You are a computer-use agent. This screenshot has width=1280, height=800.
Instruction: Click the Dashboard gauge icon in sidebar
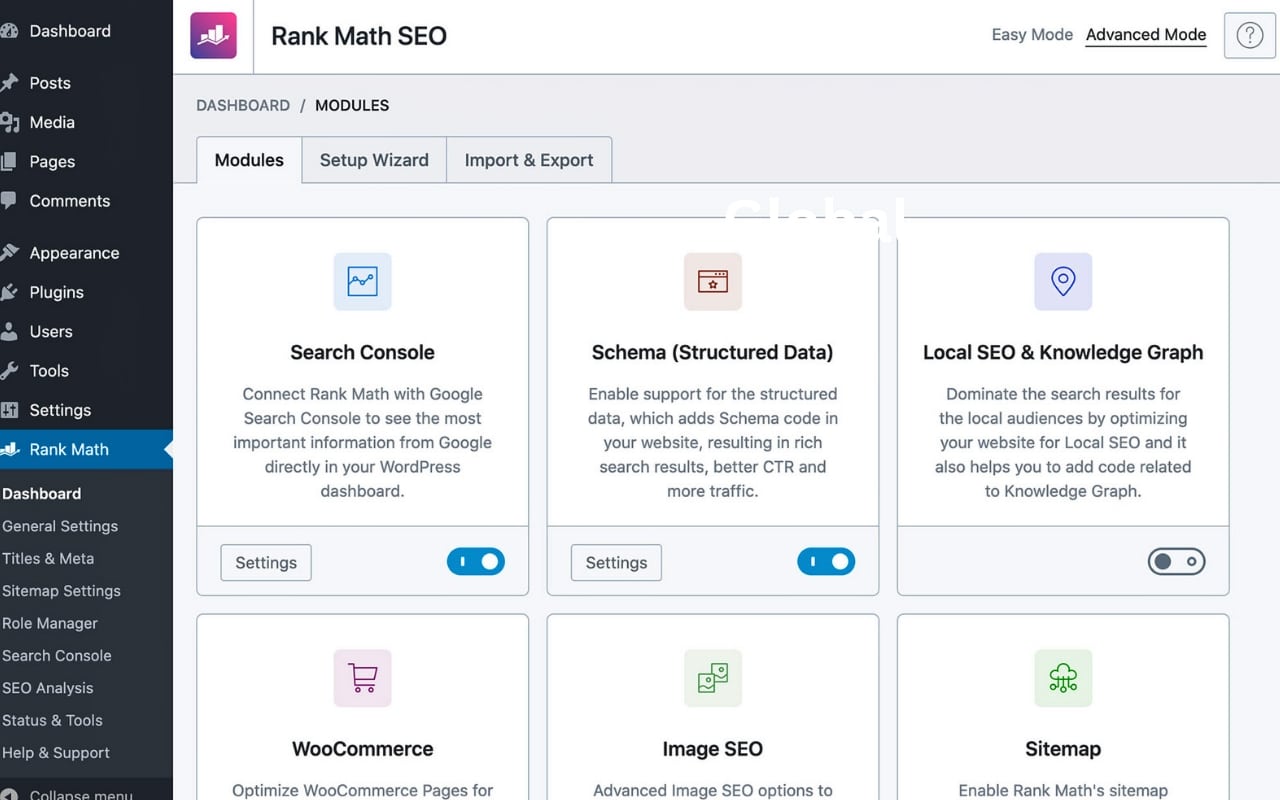pyautogui.click(x=10, y=31)
